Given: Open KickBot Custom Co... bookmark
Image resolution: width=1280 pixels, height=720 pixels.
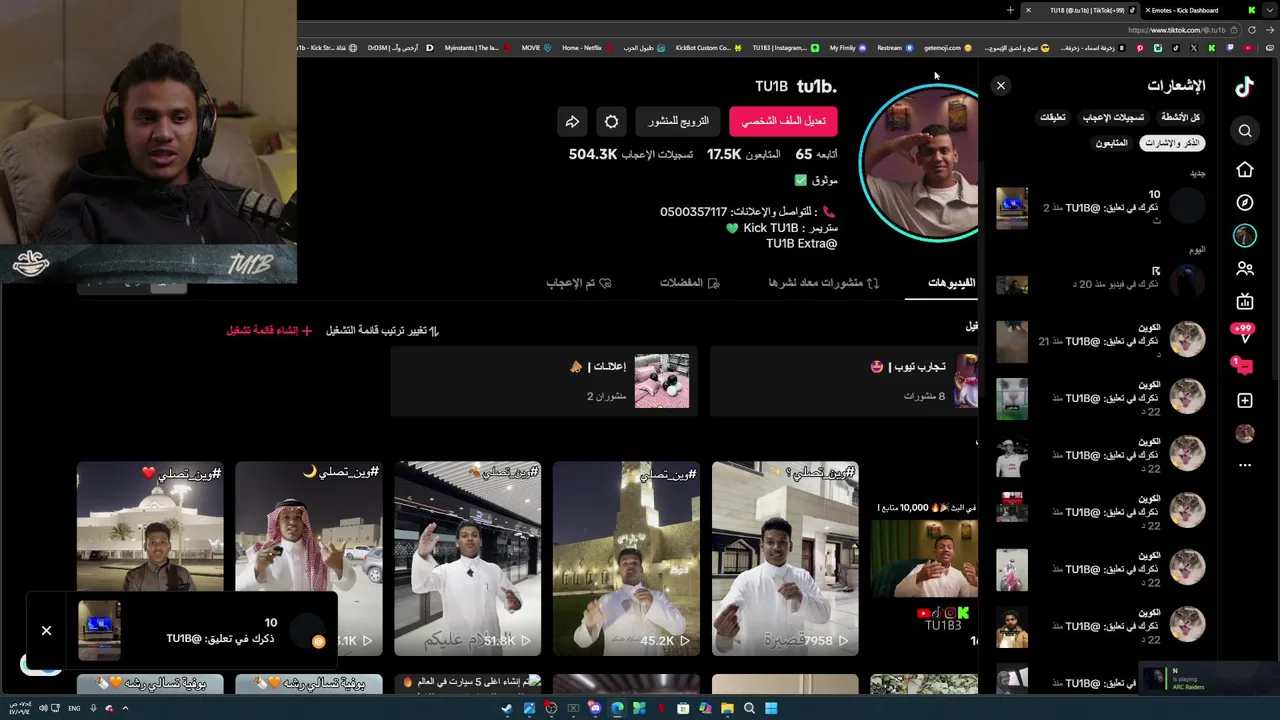Looking at the screenshot, I should (x=708, y=48).
